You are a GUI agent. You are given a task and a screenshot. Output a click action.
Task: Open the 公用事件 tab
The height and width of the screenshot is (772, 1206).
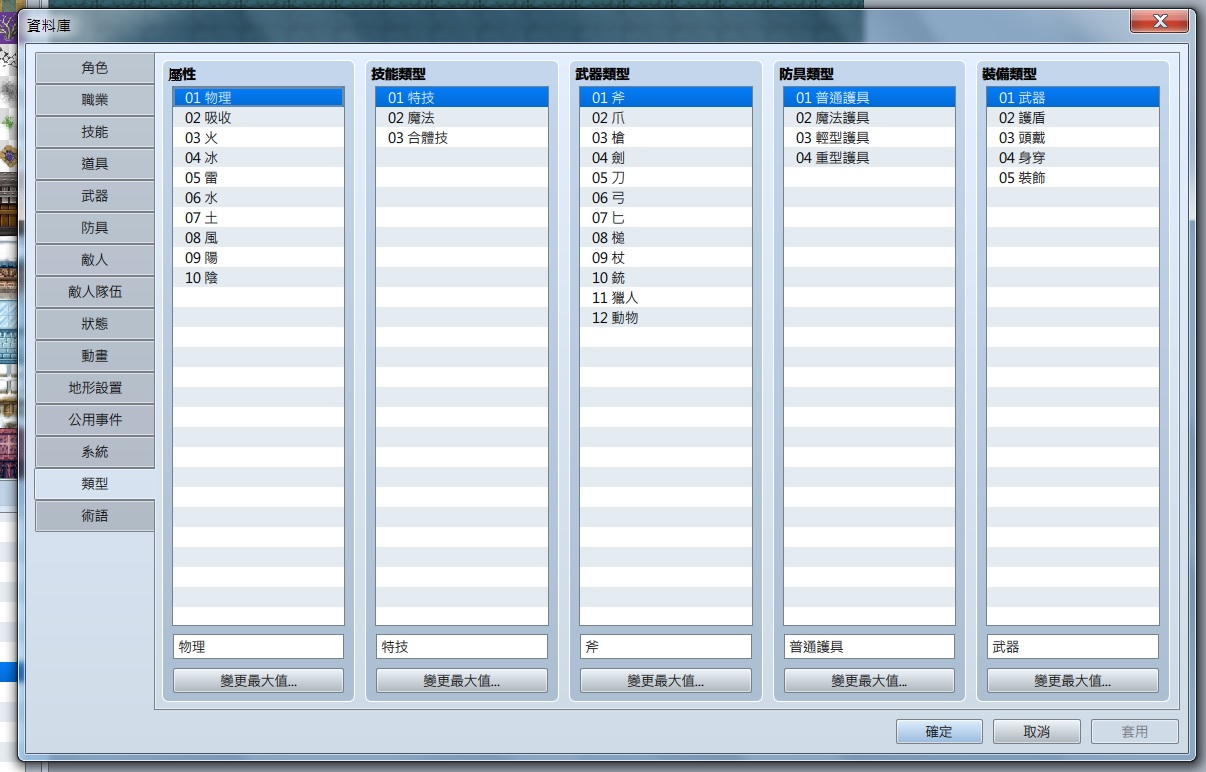click(95, 420)
